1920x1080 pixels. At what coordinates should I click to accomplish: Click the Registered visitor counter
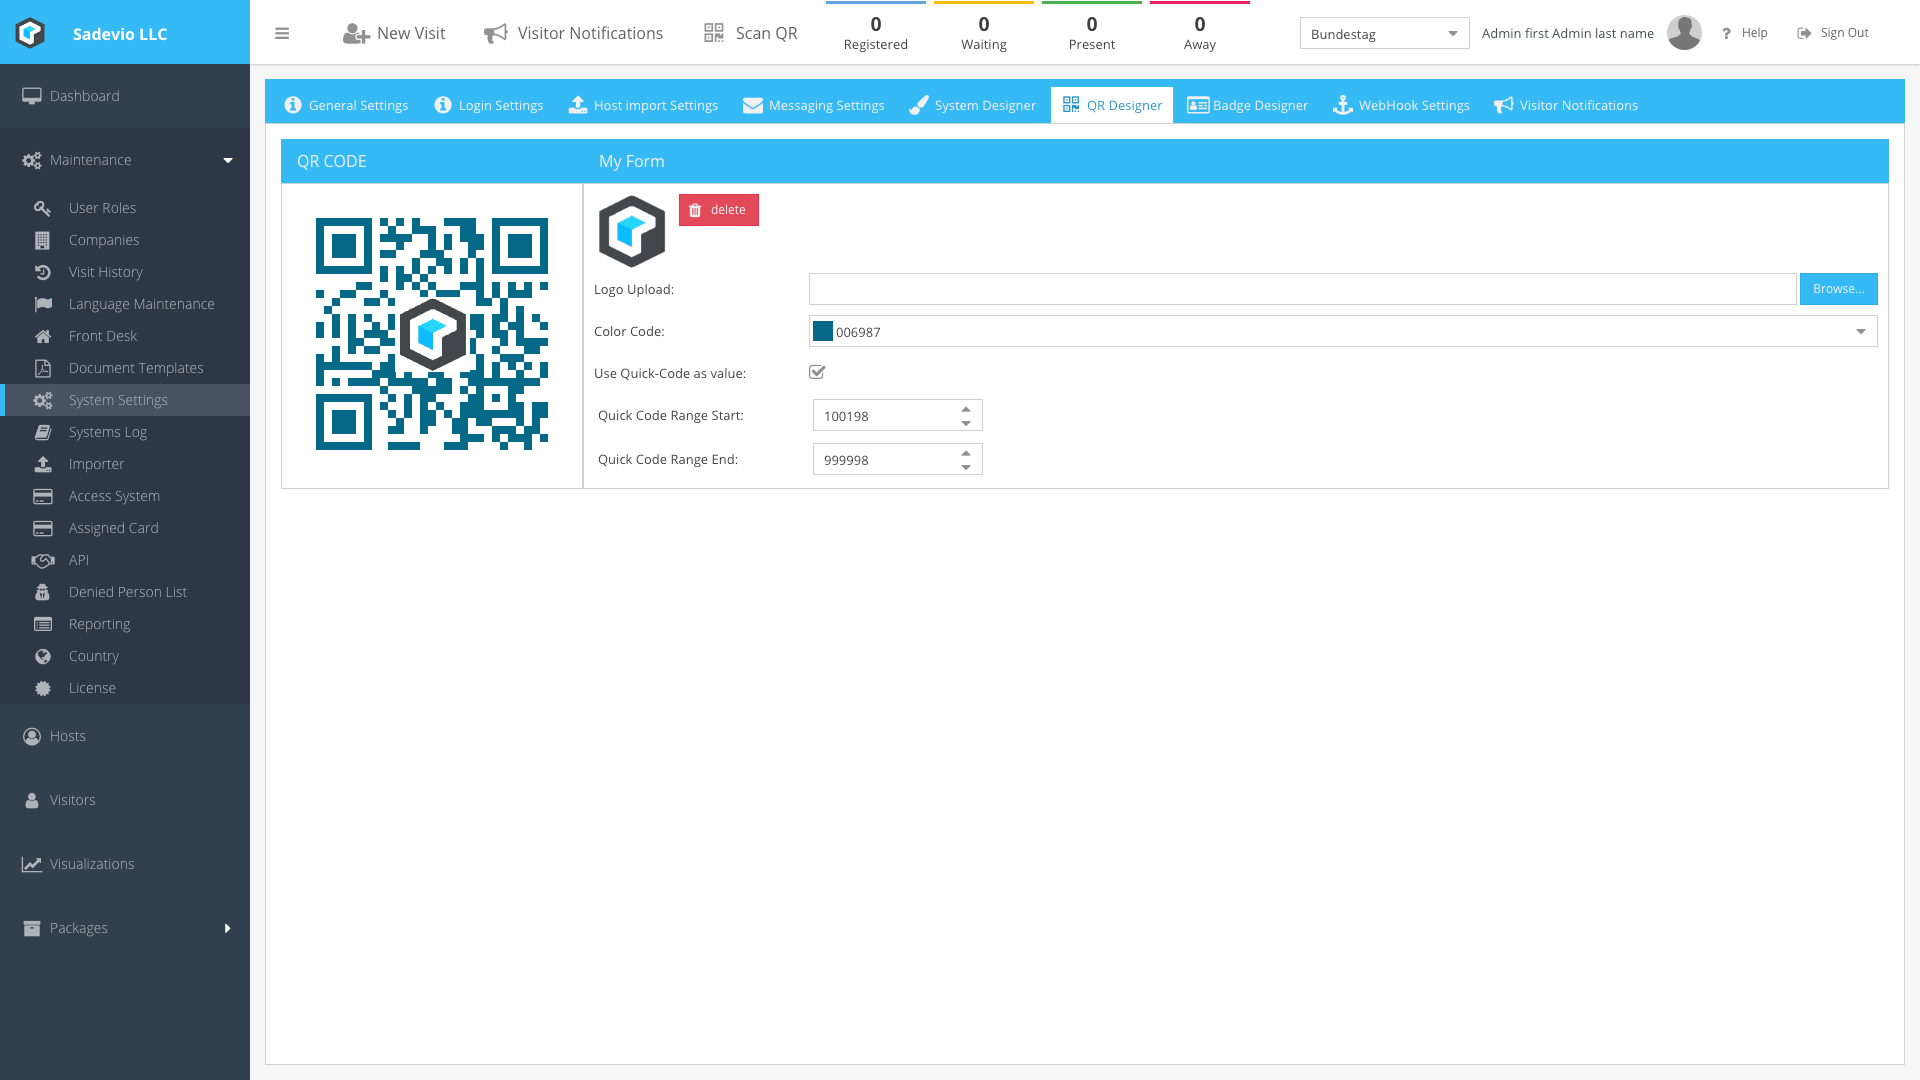(876, 33)
